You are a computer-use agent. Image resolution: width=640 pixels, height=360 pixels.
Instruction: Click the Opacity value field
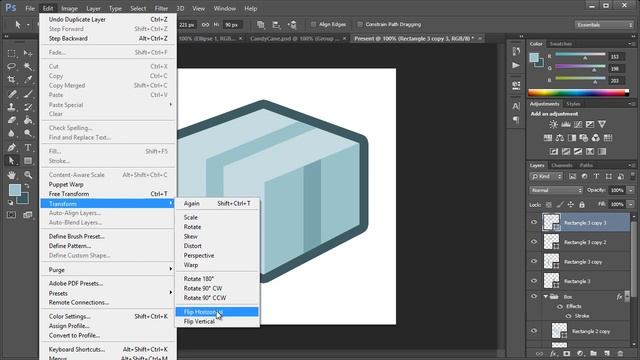point(617,190)
